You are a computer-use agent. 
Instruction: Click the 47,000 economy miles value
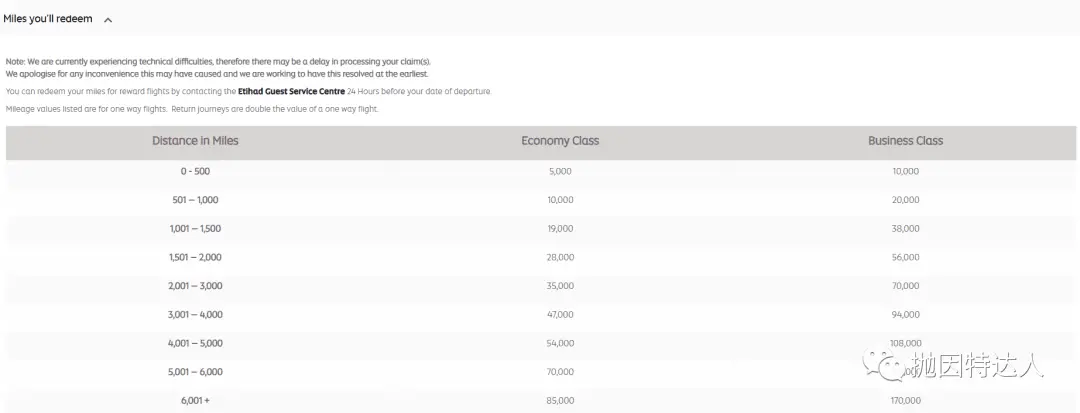click(x=560, y=315)
